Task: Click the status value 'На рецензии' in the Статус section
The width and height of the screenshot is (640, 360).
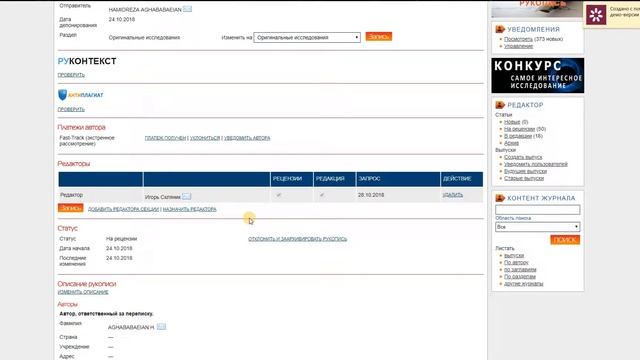Action: tap(122, 239)
